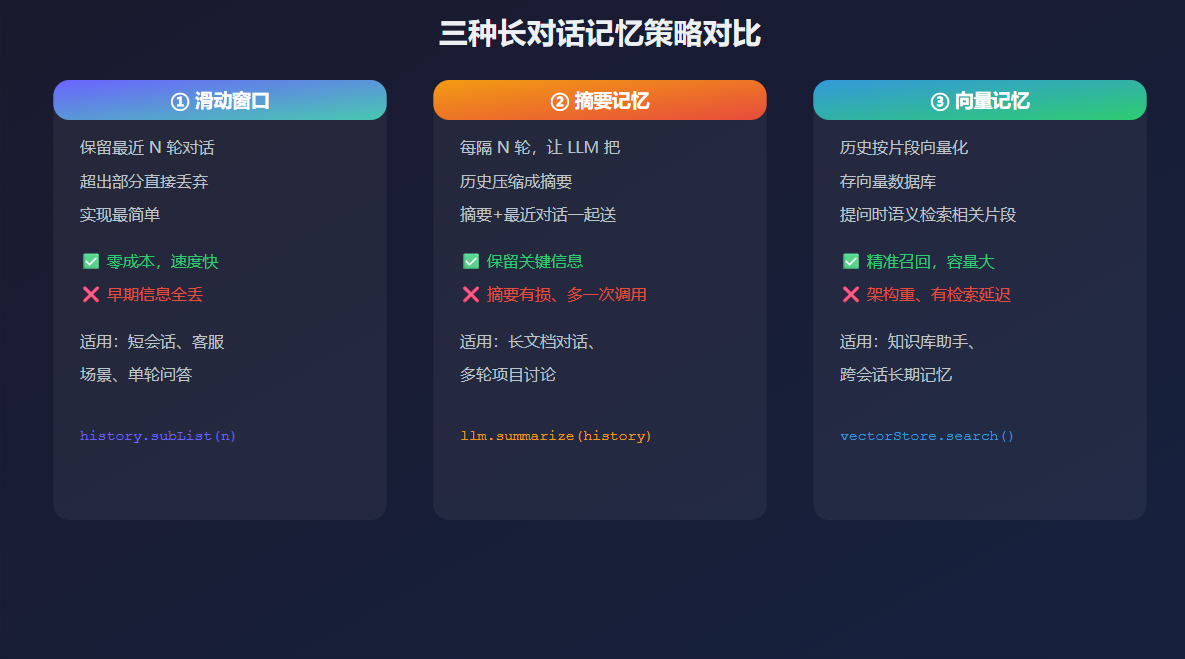Screen dimensions: 1185x659
Task: Click the text 超出部分直接丢弃
Action: point(144,181)
